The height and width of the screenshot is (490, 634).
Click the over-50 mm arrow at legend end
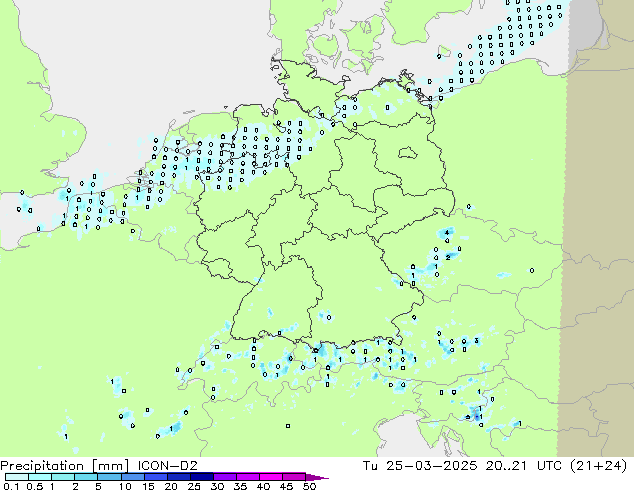(317, 477)
